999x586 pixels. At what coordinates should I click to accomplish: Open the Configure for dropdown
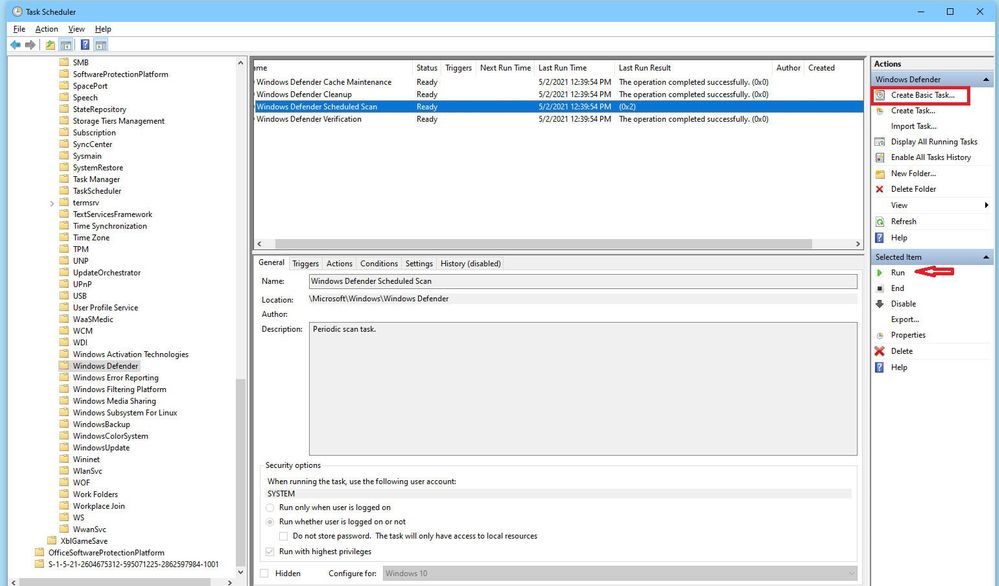(x=620, y=573)
